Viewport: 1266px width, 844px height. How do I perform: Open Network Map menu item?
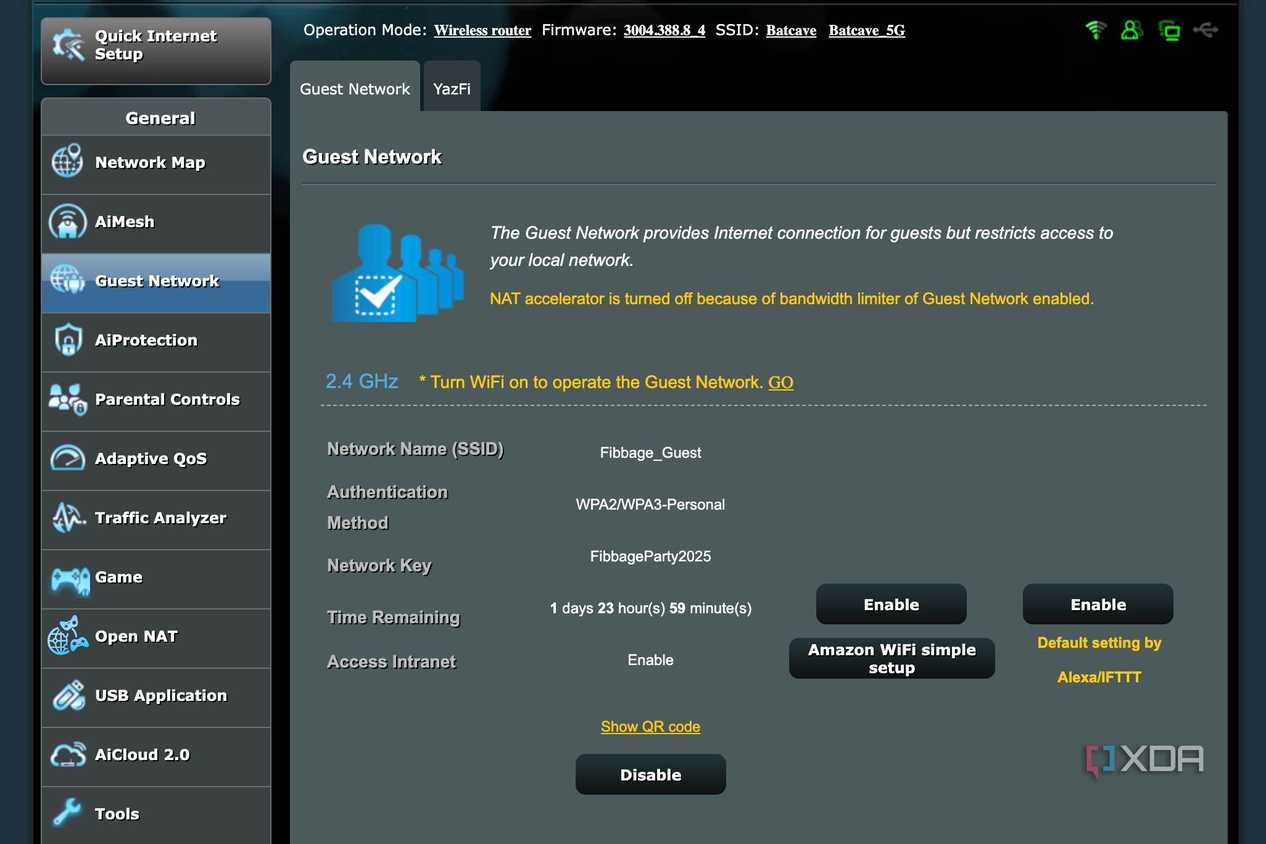pos(156,163)
